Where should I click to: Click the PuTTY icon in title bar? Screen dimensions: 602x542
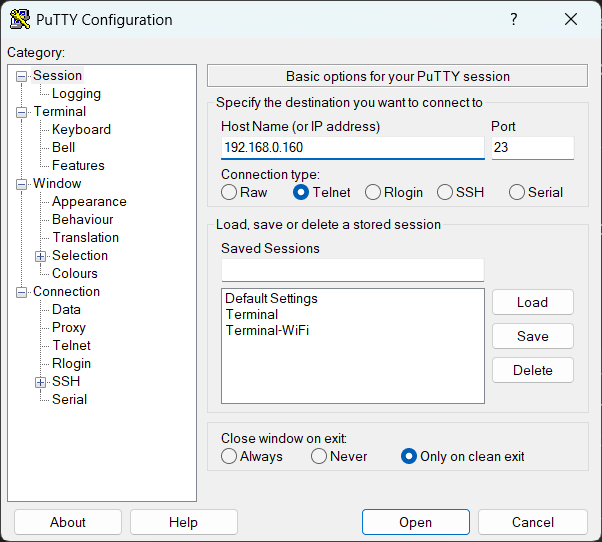[x=20, y=19]
